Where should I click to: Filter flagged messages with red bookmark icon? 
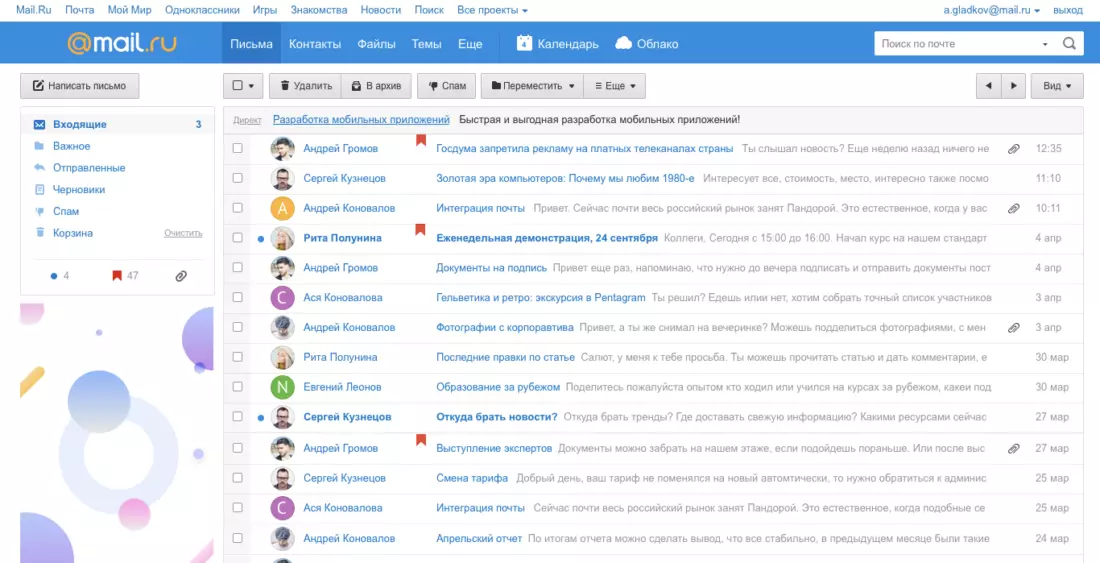[x=117, y=276]
